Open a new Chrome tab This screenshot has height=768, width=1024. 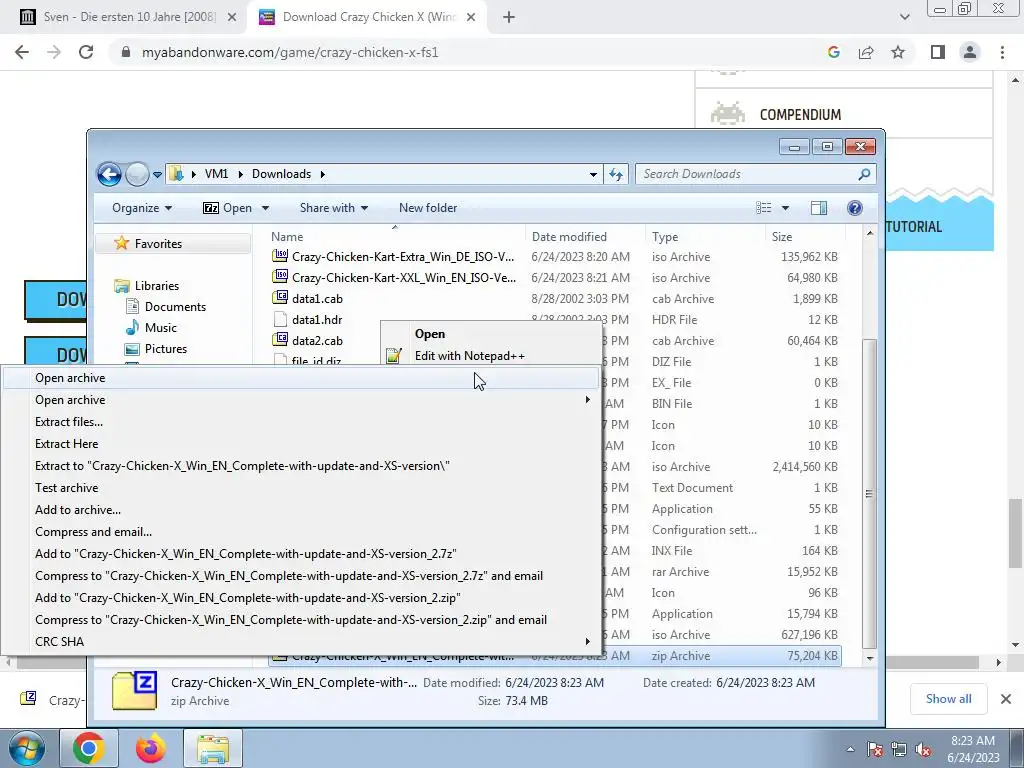click(x=509, y=17)
